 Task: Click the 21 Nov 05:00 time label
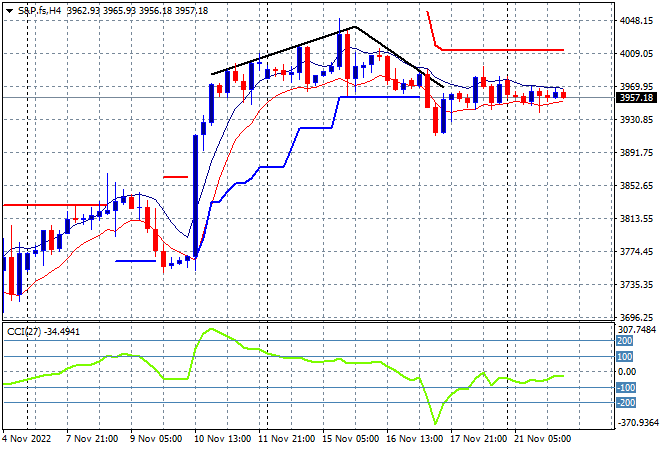(x=542, y=439)
